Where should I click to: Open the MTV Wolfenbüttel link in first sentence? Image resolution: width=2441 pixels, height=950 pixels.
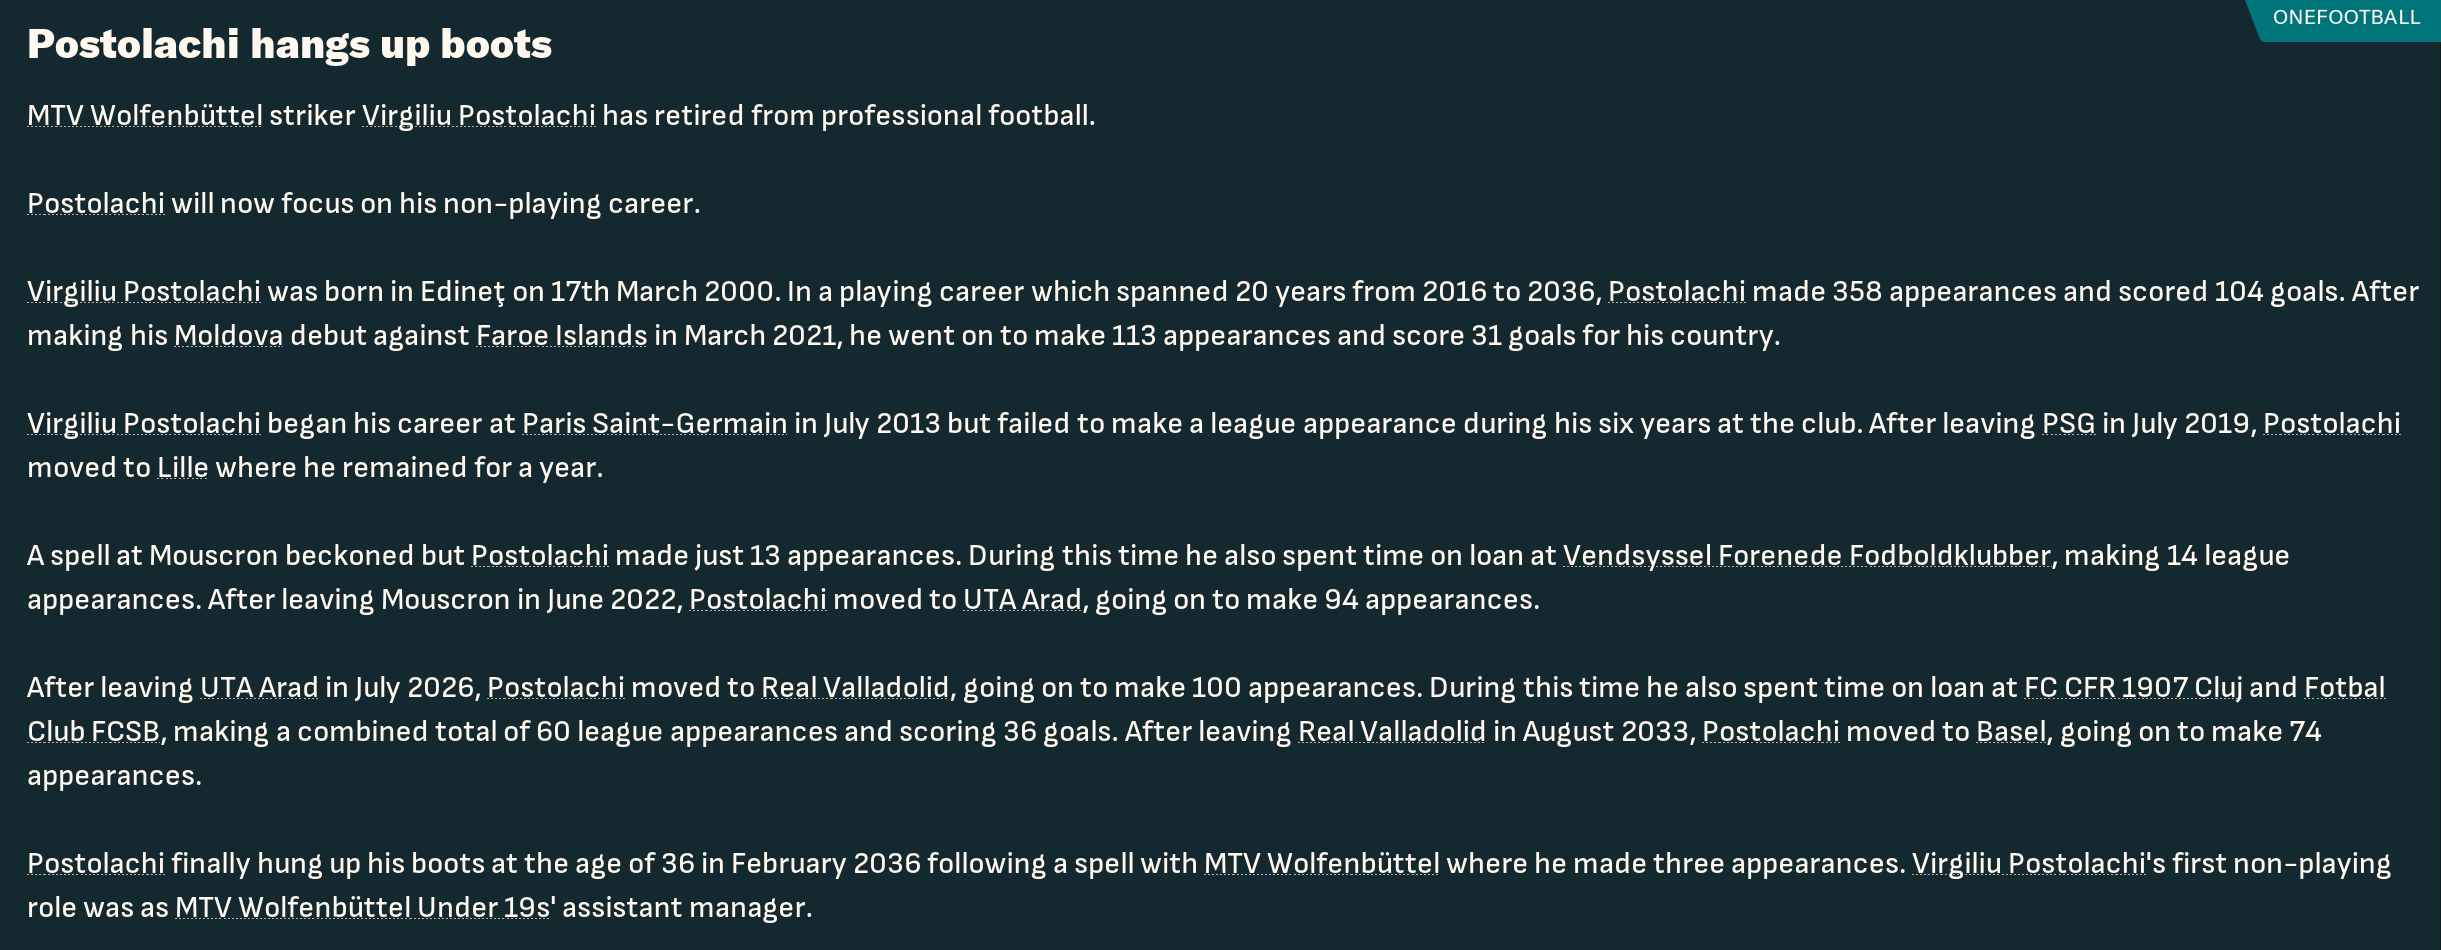(x=145, y=115)
